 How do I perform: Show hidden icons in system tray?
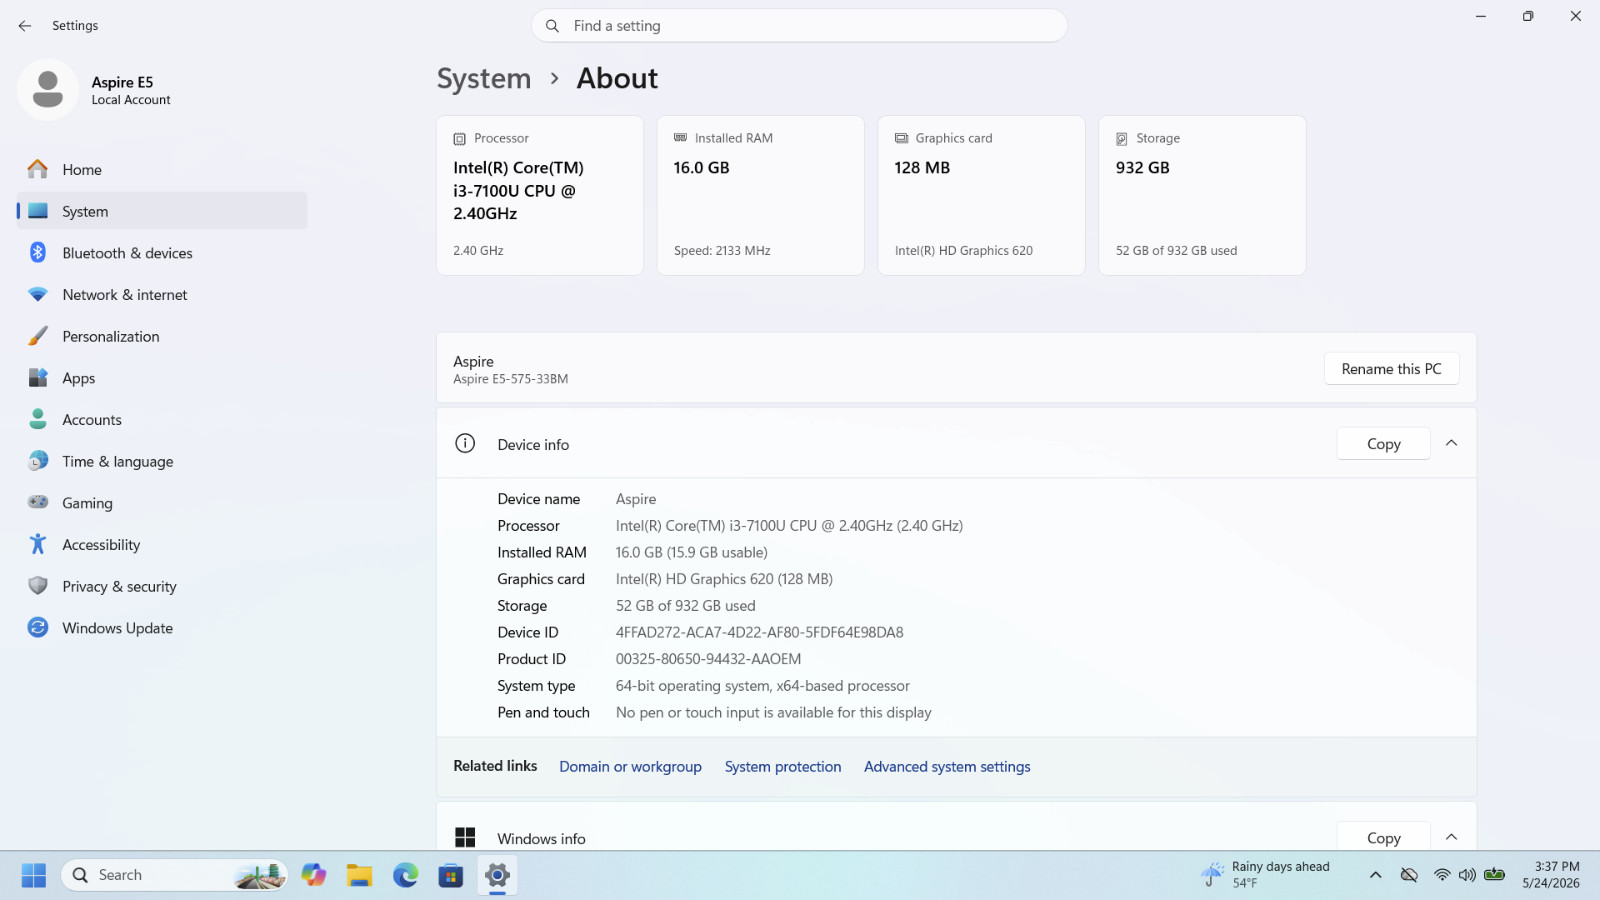tap(1376, 875)
